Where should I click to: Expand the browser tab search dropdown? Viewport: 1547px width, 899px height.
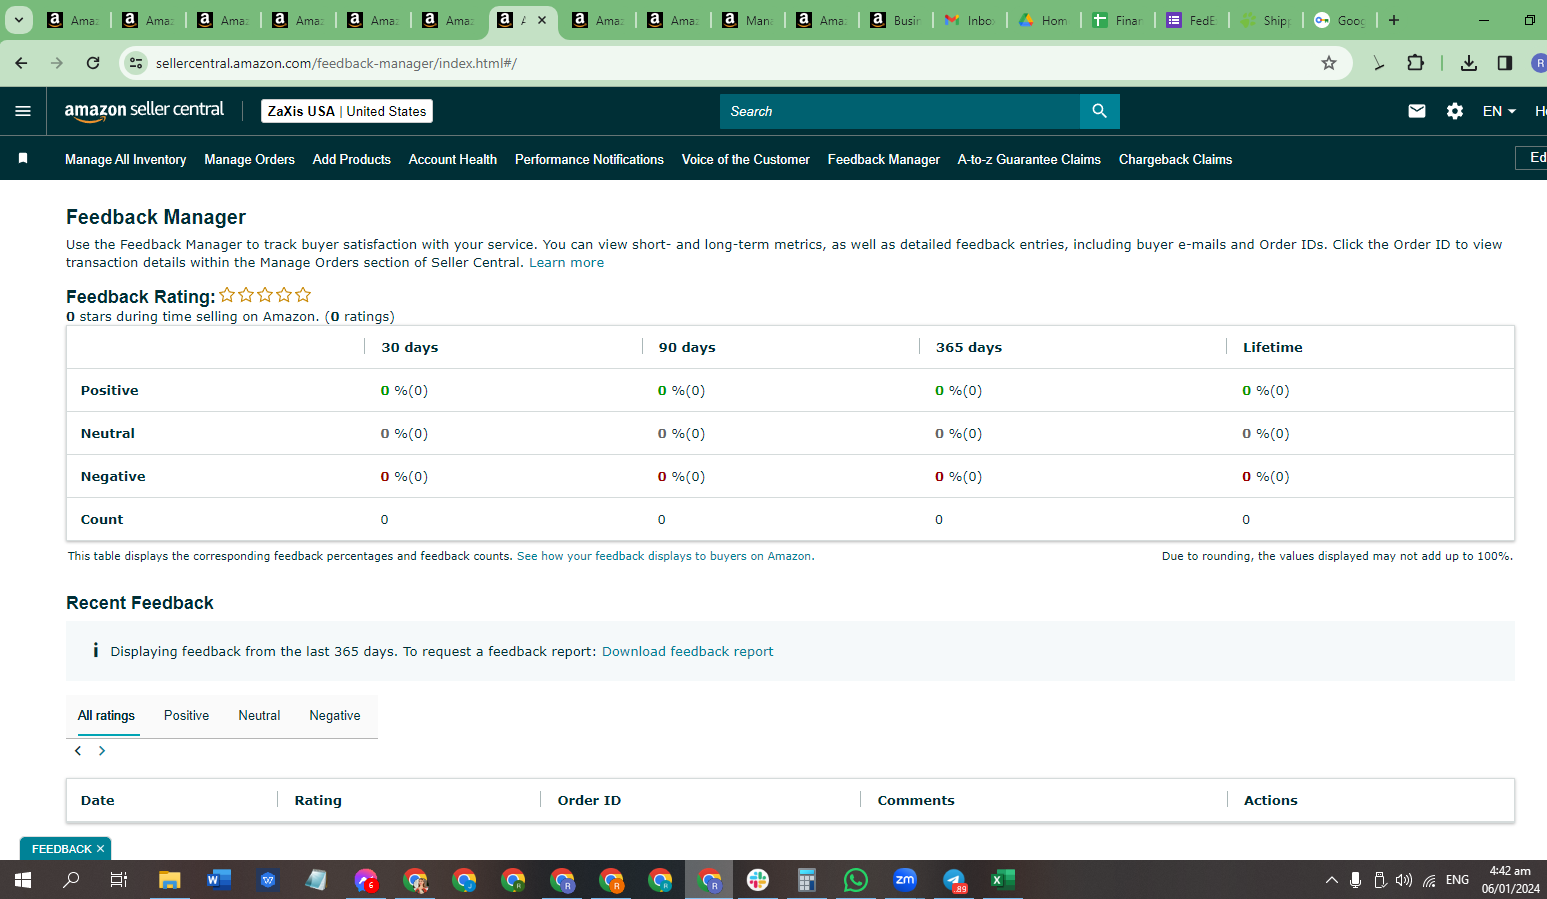point(19,20)
